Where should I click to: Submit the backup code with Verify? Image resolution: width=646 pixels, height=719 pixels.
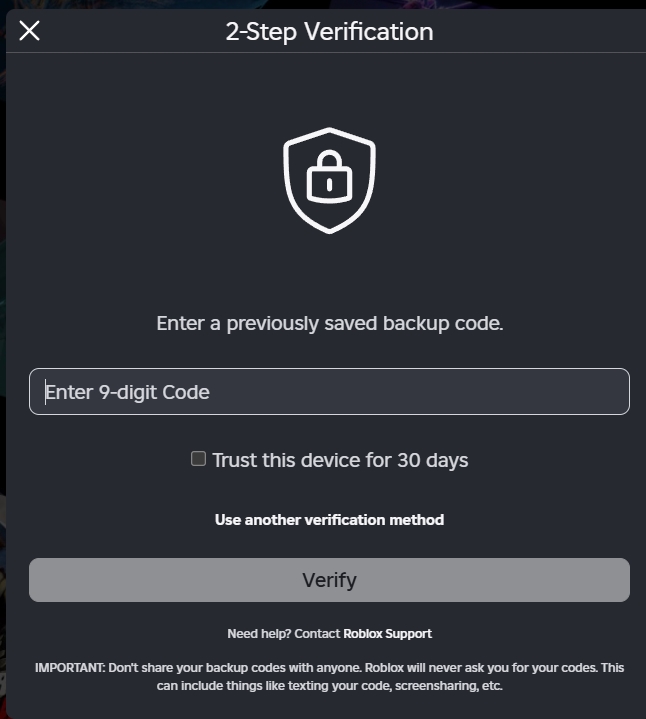[x=329, y=580]
